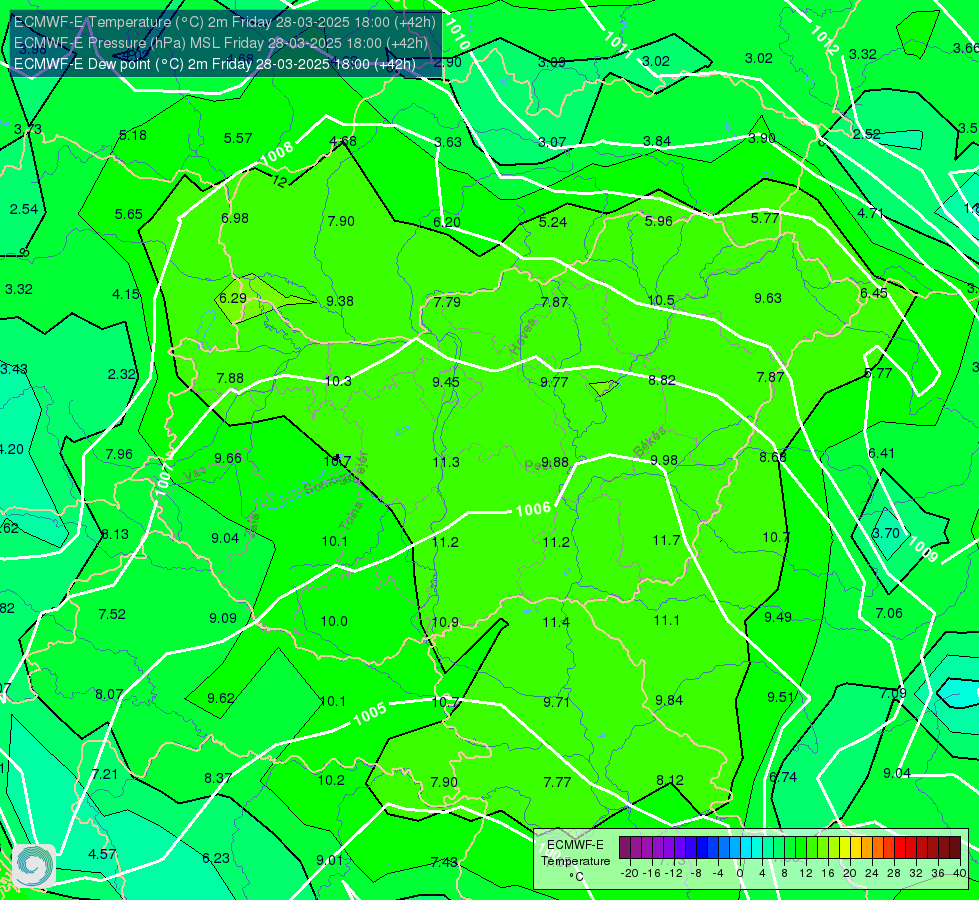
Task: Click the 9.45 temperature value
Action: [446, 382]
